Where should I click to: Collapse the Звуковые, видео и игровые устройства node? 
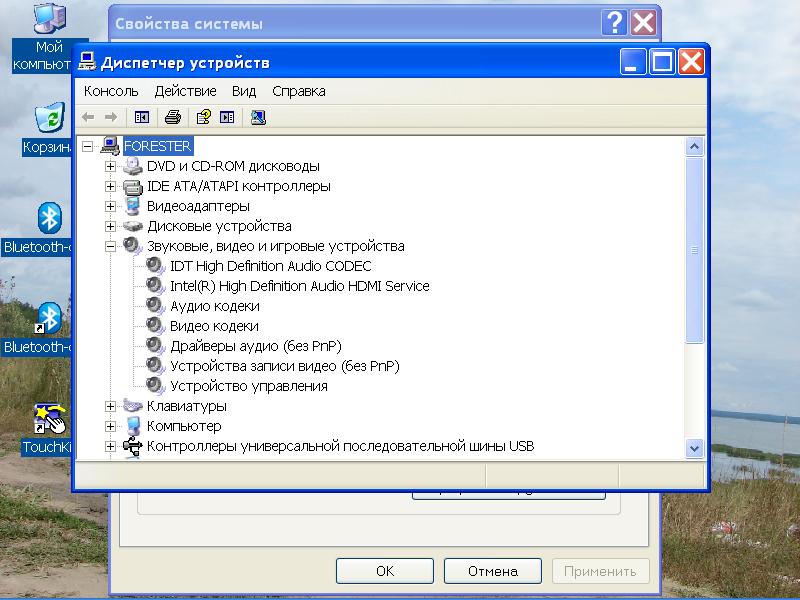click(111, 246)
